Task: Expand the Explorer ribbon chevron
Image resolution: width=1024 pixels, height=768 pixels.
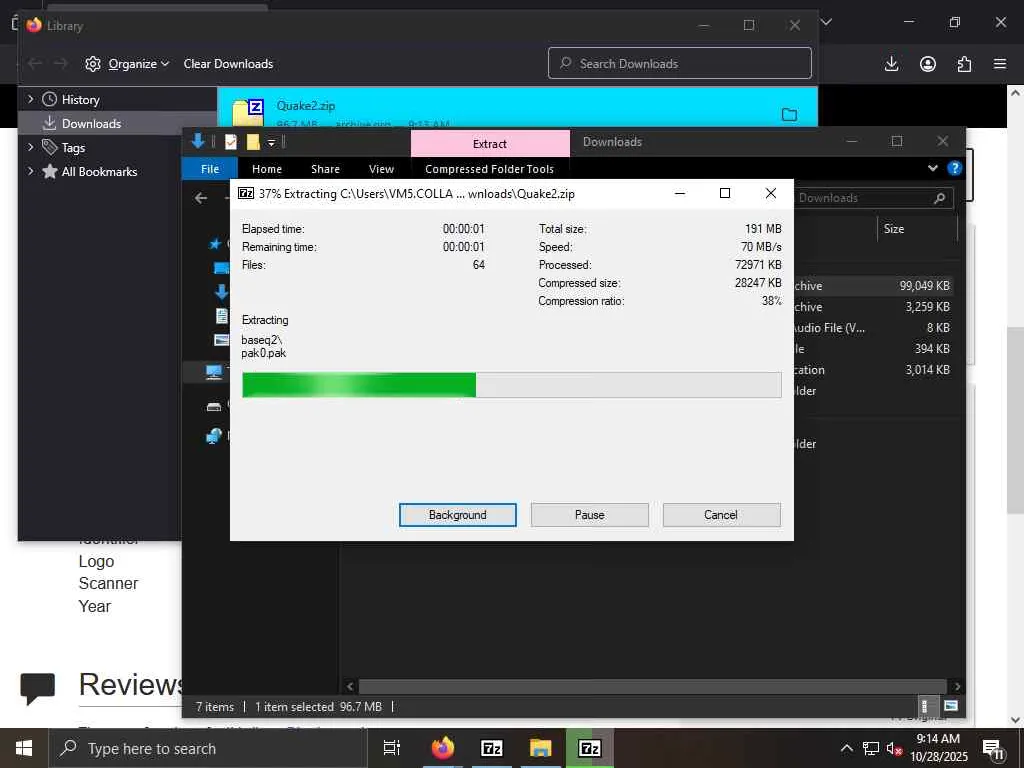Action: point(933,168)
